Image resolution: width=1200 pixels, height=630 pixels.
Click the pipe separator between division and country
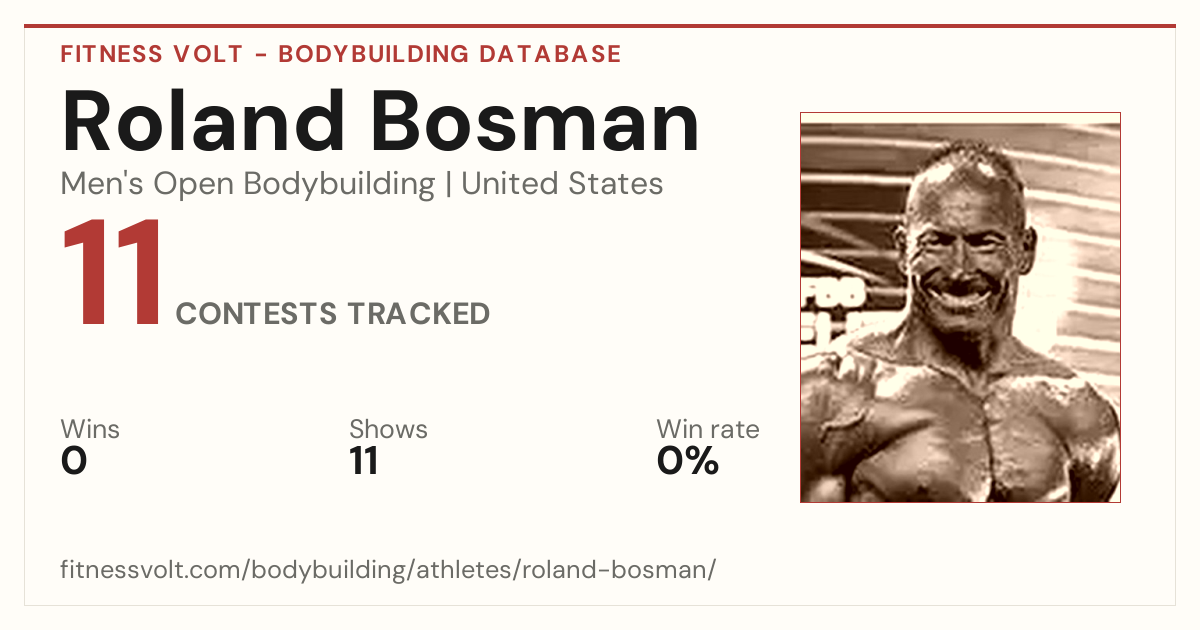pos(448,185)
